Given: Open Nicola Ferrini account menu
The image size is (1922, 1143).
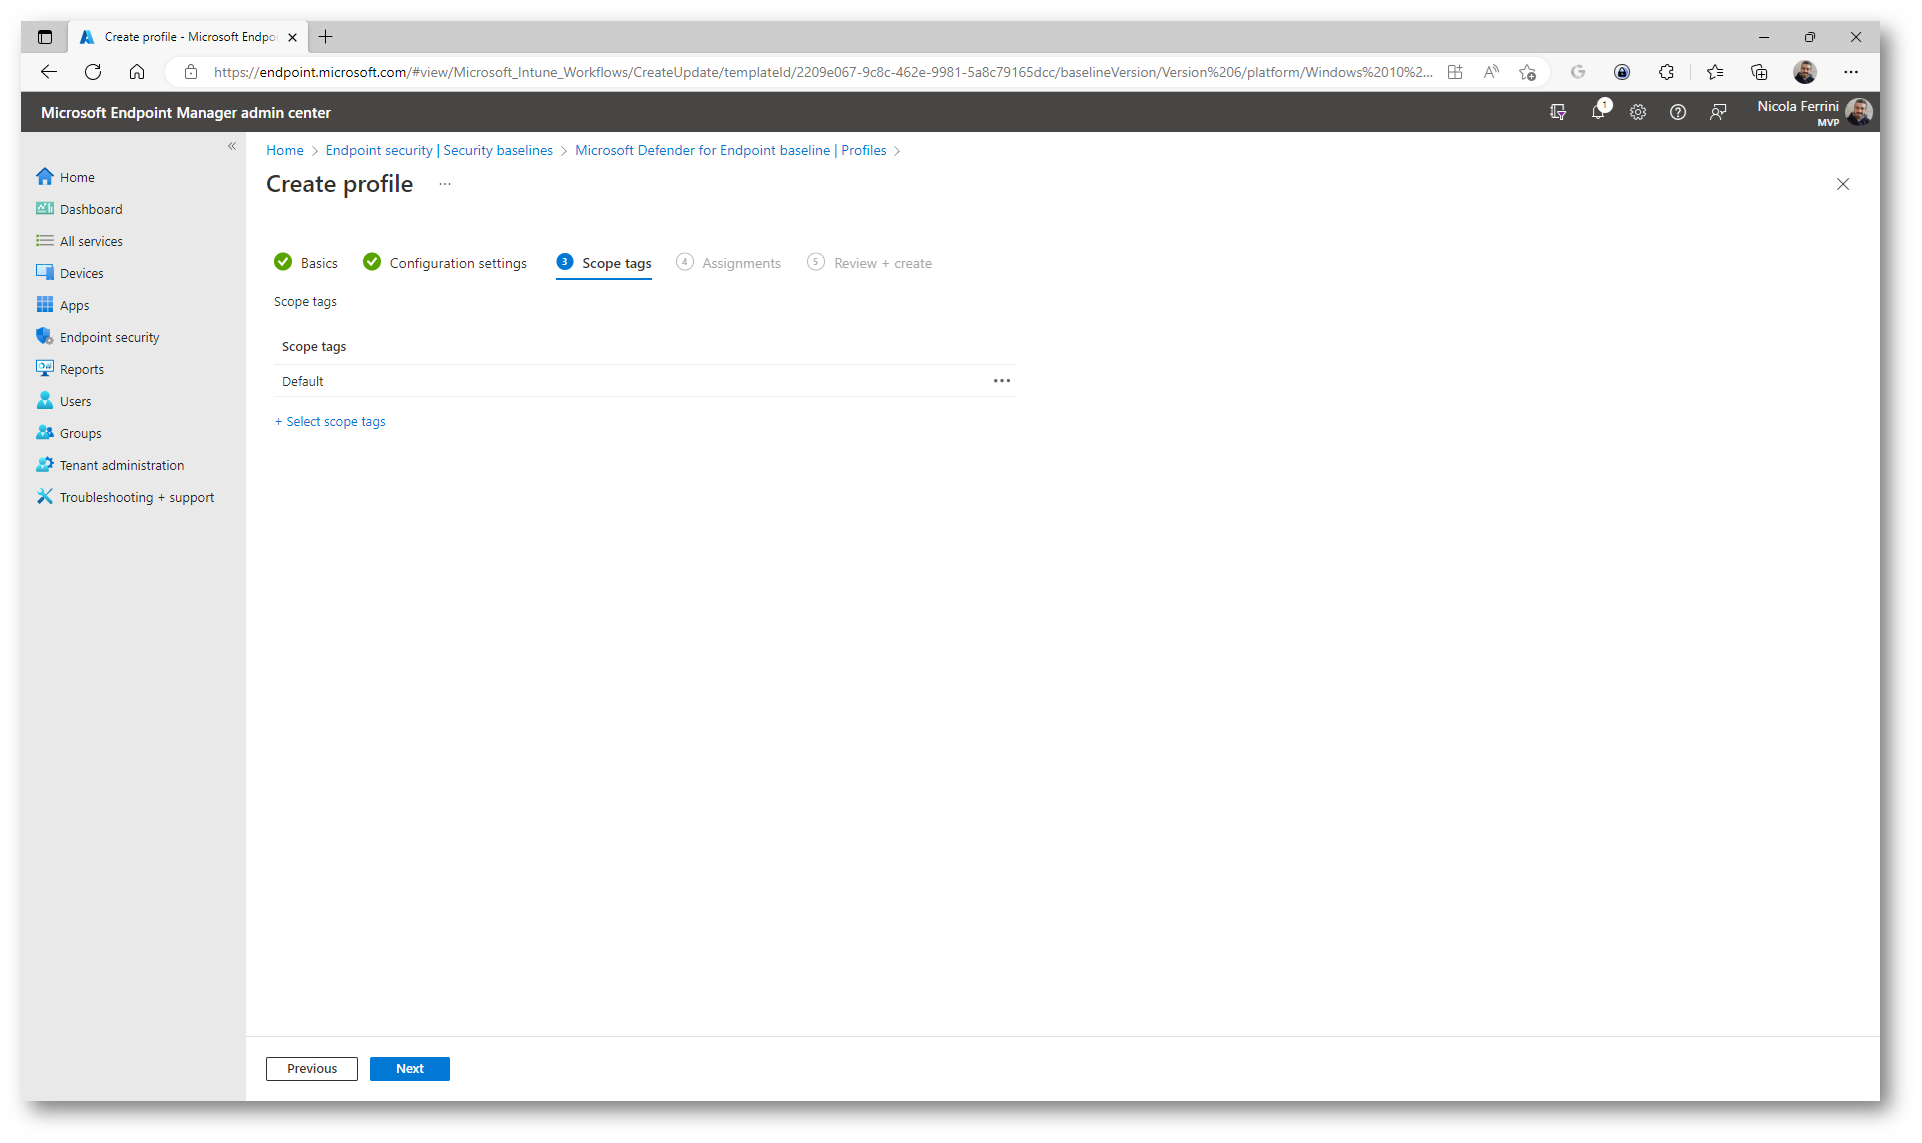Looking at the screenshot, I should click(x=1814, y=112).
